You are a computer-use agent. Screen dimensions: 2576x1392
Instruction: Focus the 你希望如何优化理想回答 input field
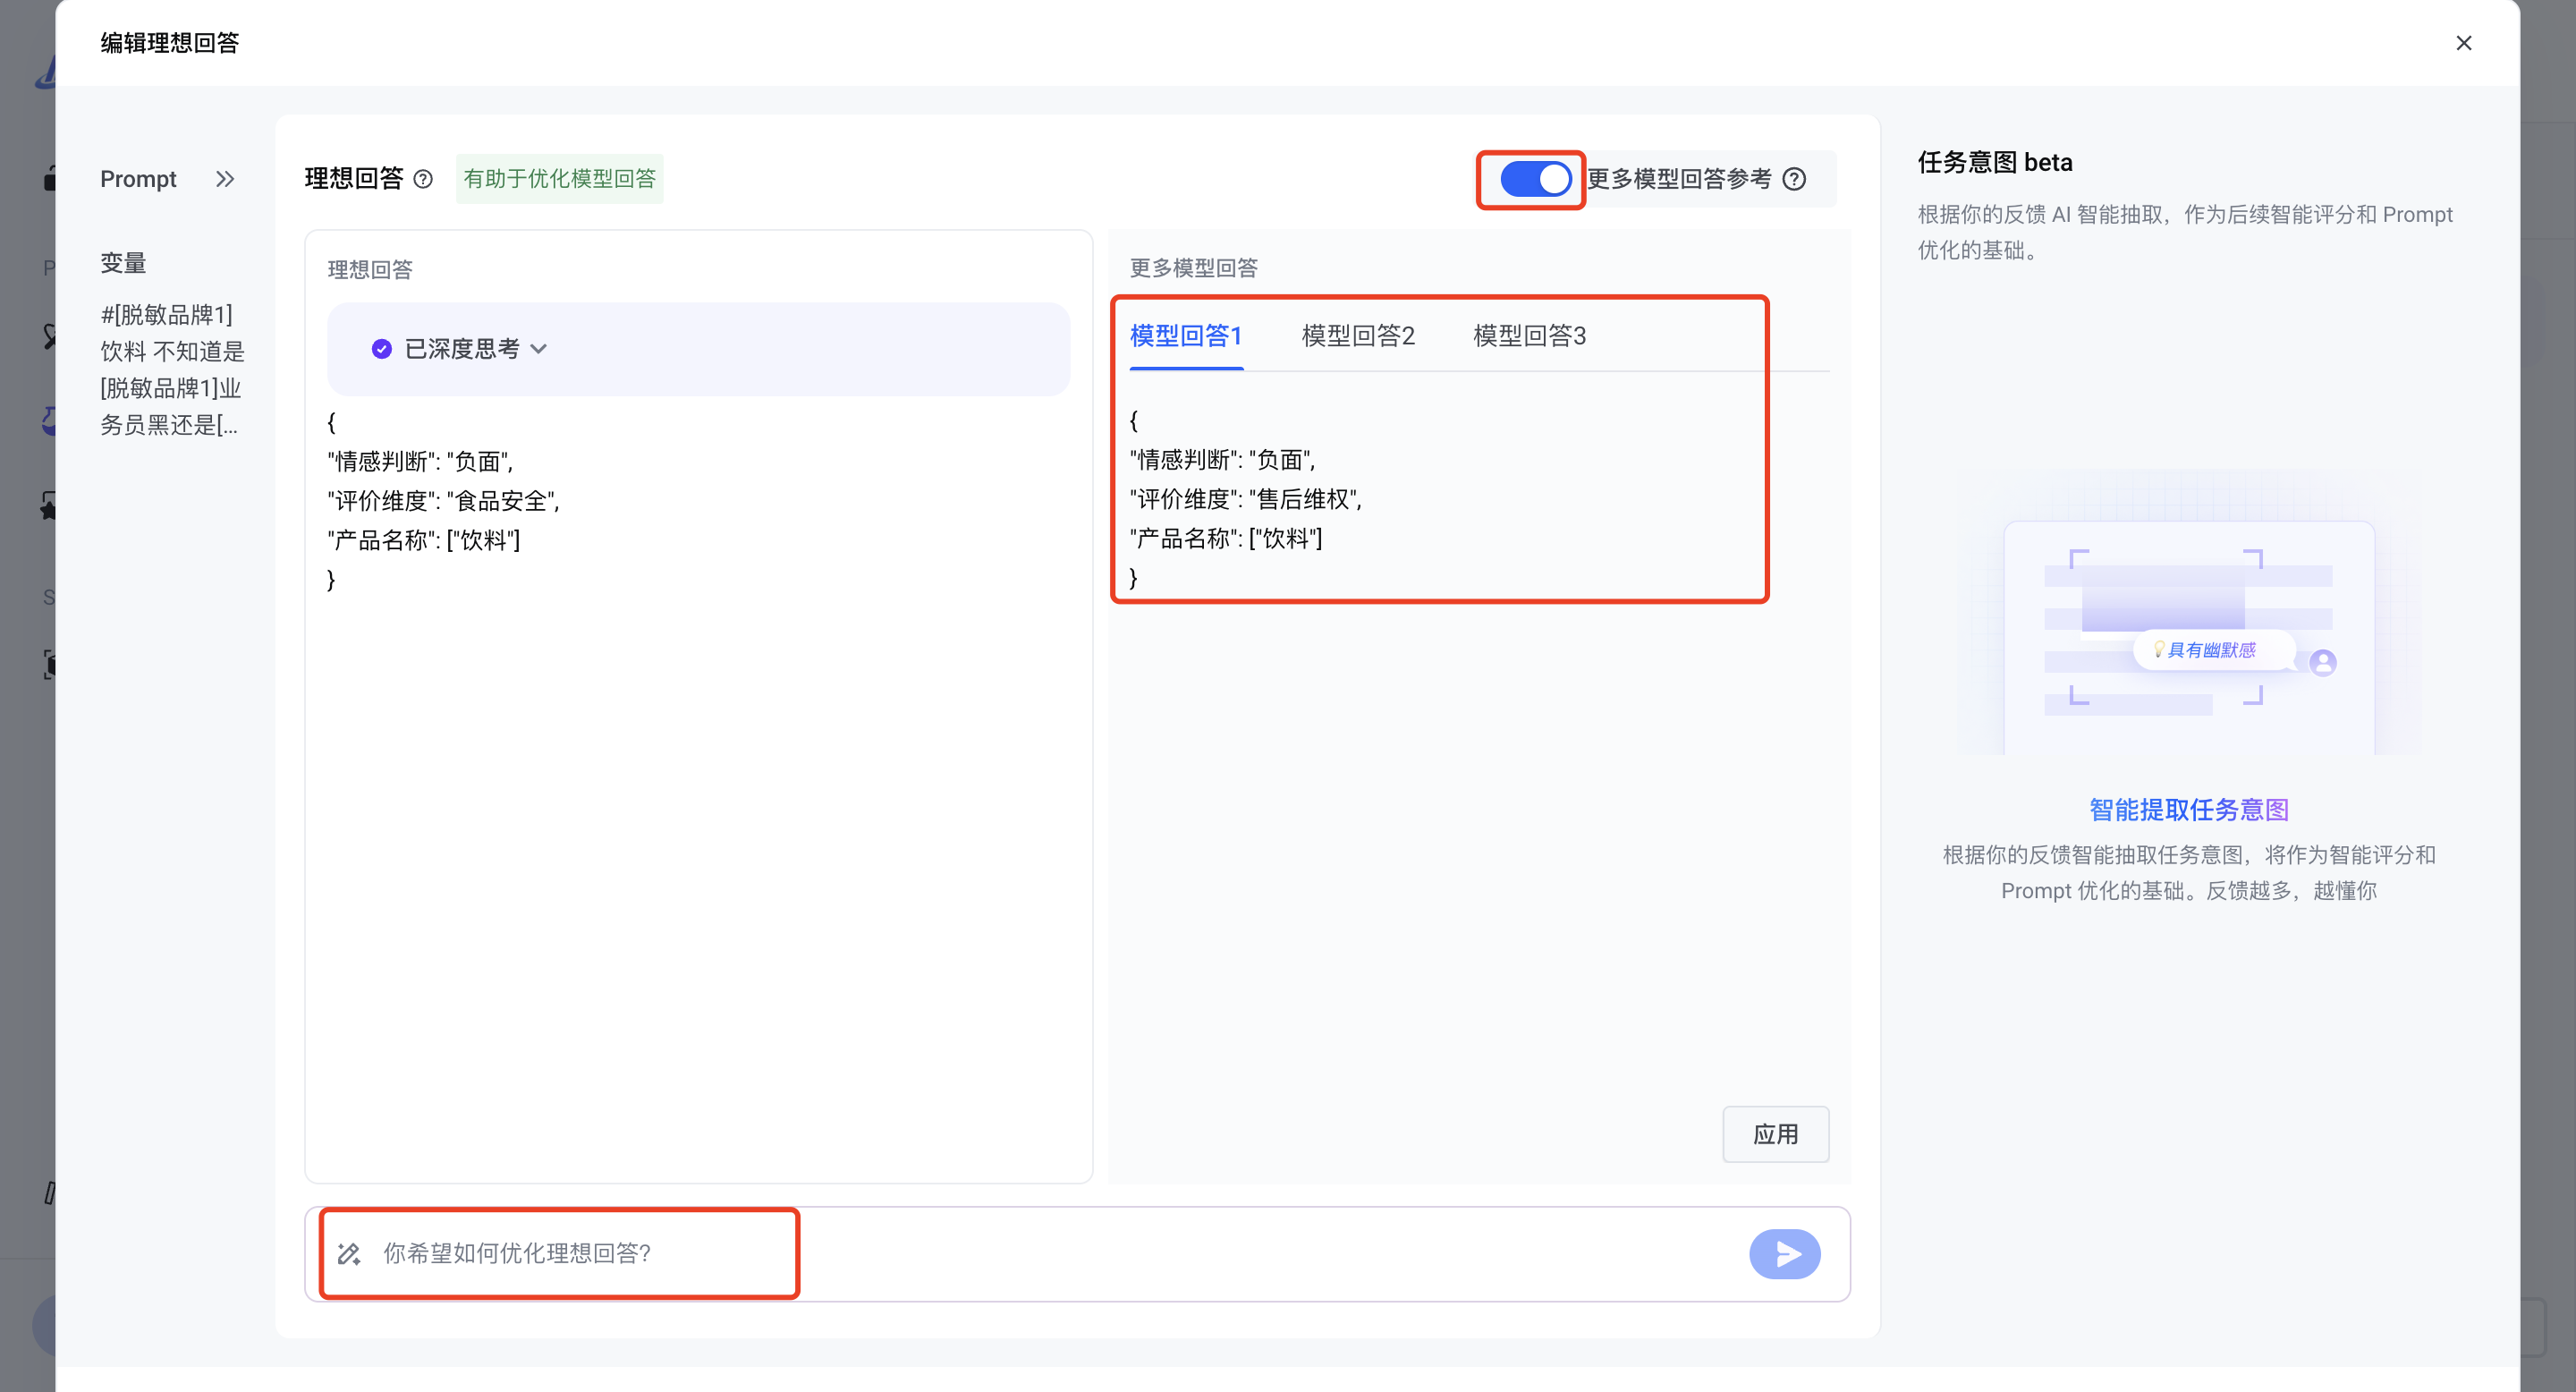pyautogui.click(x=1050, y=1253)
